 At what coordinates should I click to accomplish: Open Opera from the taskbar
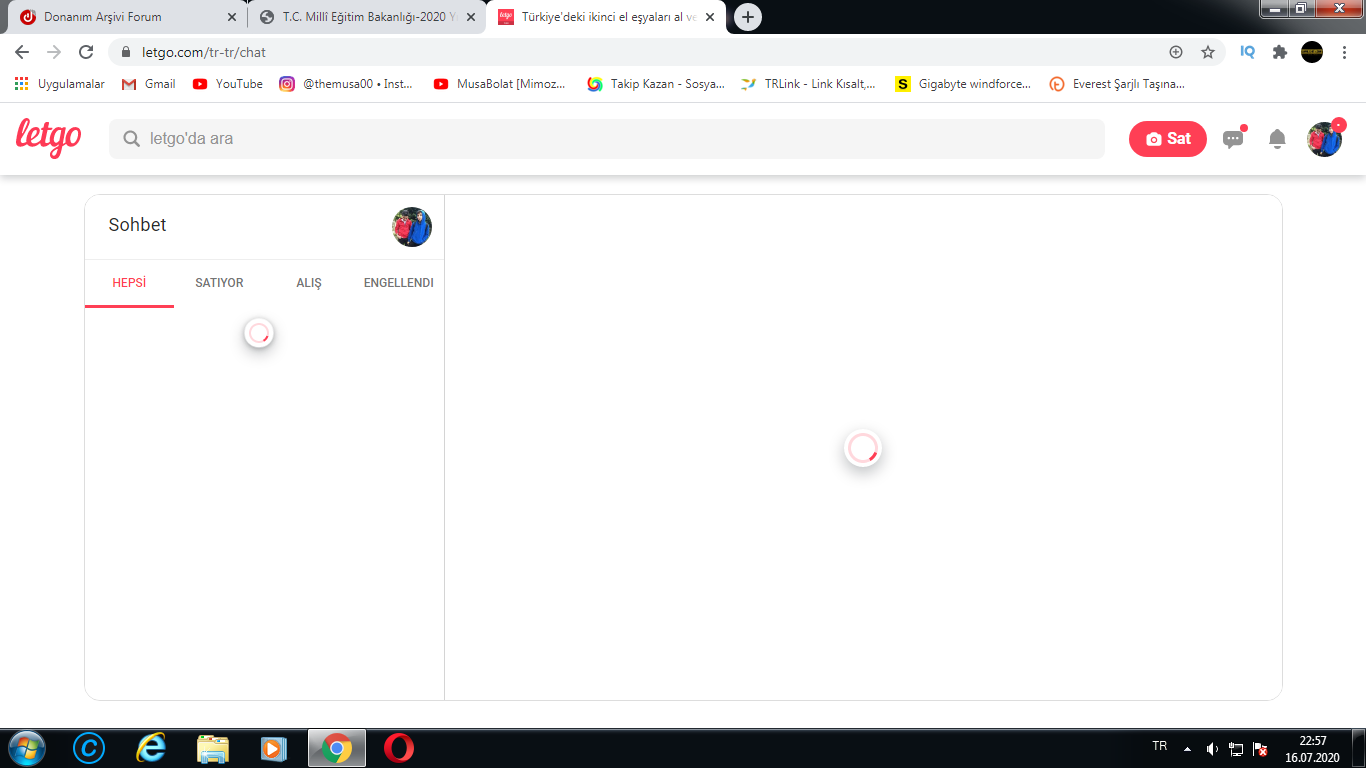[399, 748]
